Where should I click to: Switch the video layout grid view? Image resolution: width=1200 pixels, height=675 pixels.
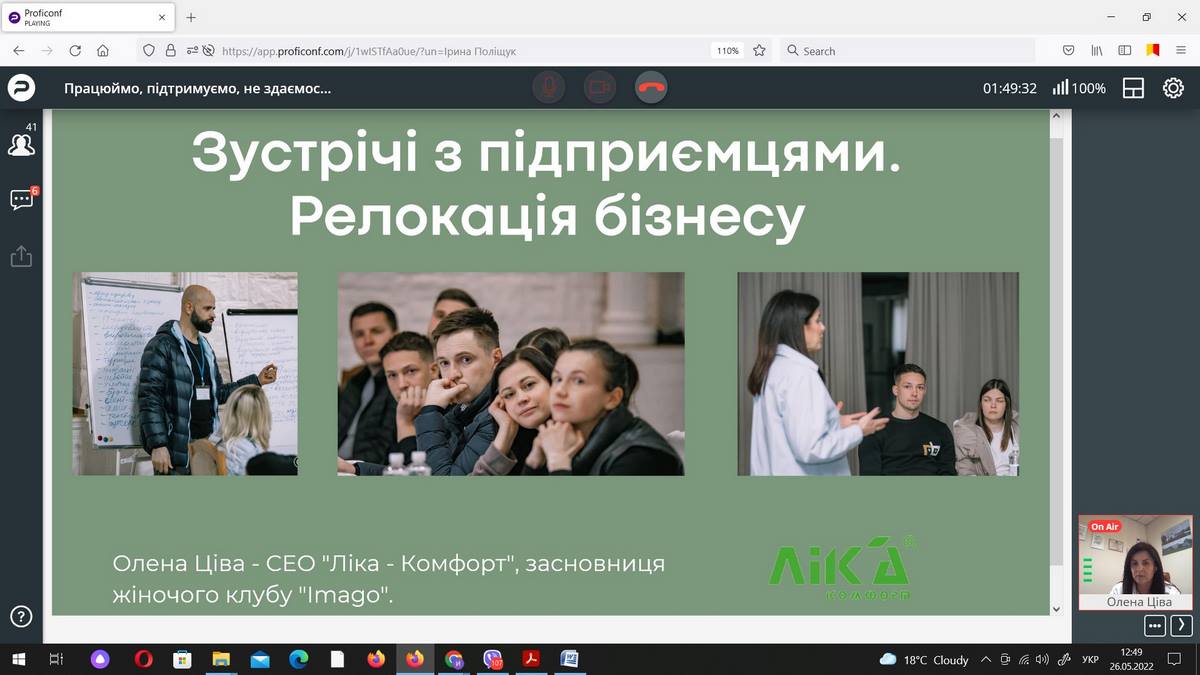tap(1133, 88)
